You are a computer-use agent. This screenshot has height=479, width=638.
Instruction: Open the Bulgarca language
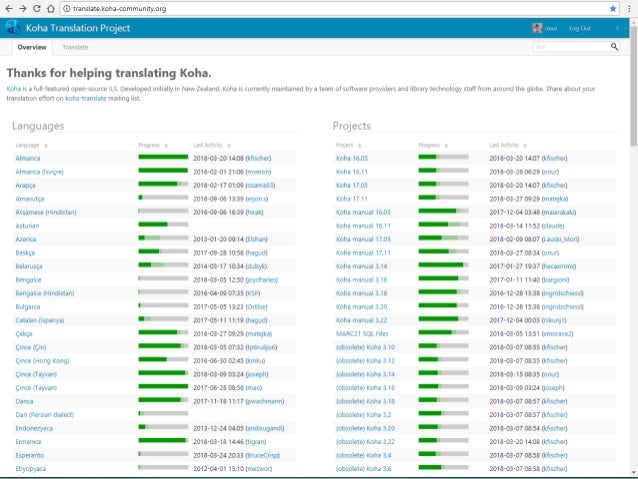(28, 307)
